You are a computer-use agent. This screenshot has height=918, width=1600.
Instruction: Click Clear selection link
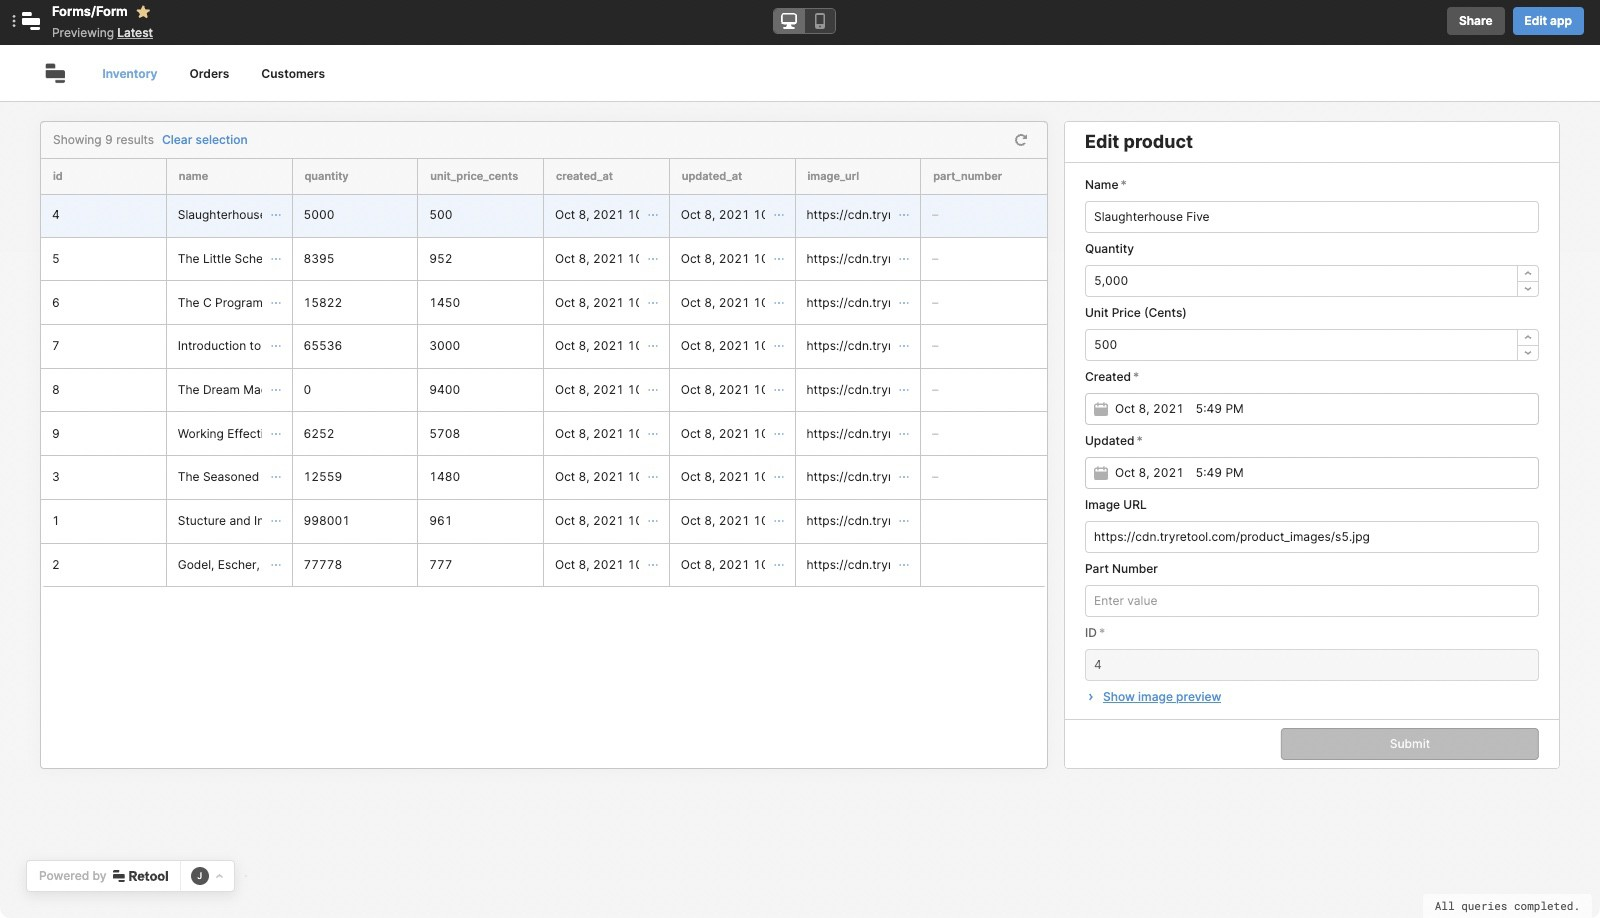(x=205, y=140)
